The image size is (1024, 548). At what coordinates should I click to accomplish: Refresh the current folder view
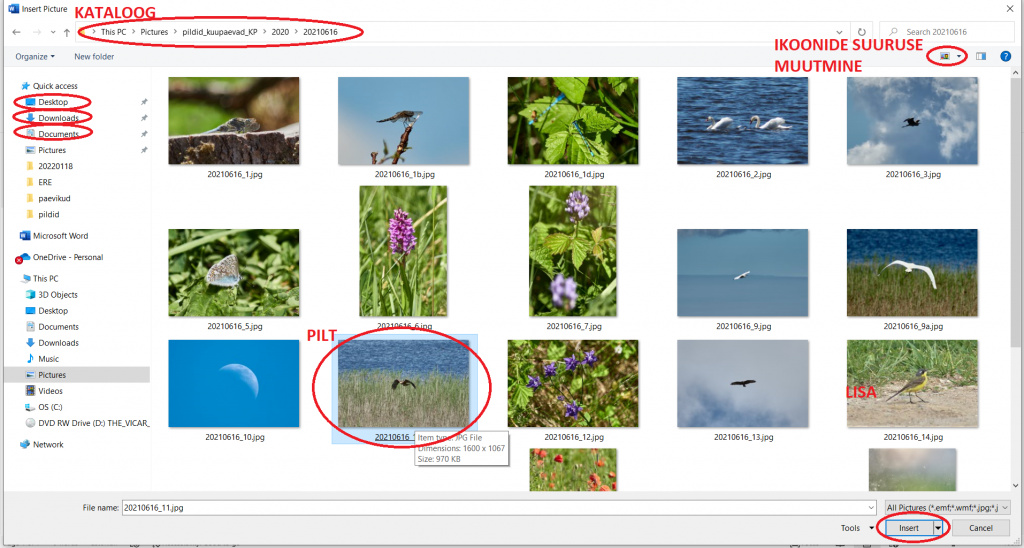coord(862,32)
